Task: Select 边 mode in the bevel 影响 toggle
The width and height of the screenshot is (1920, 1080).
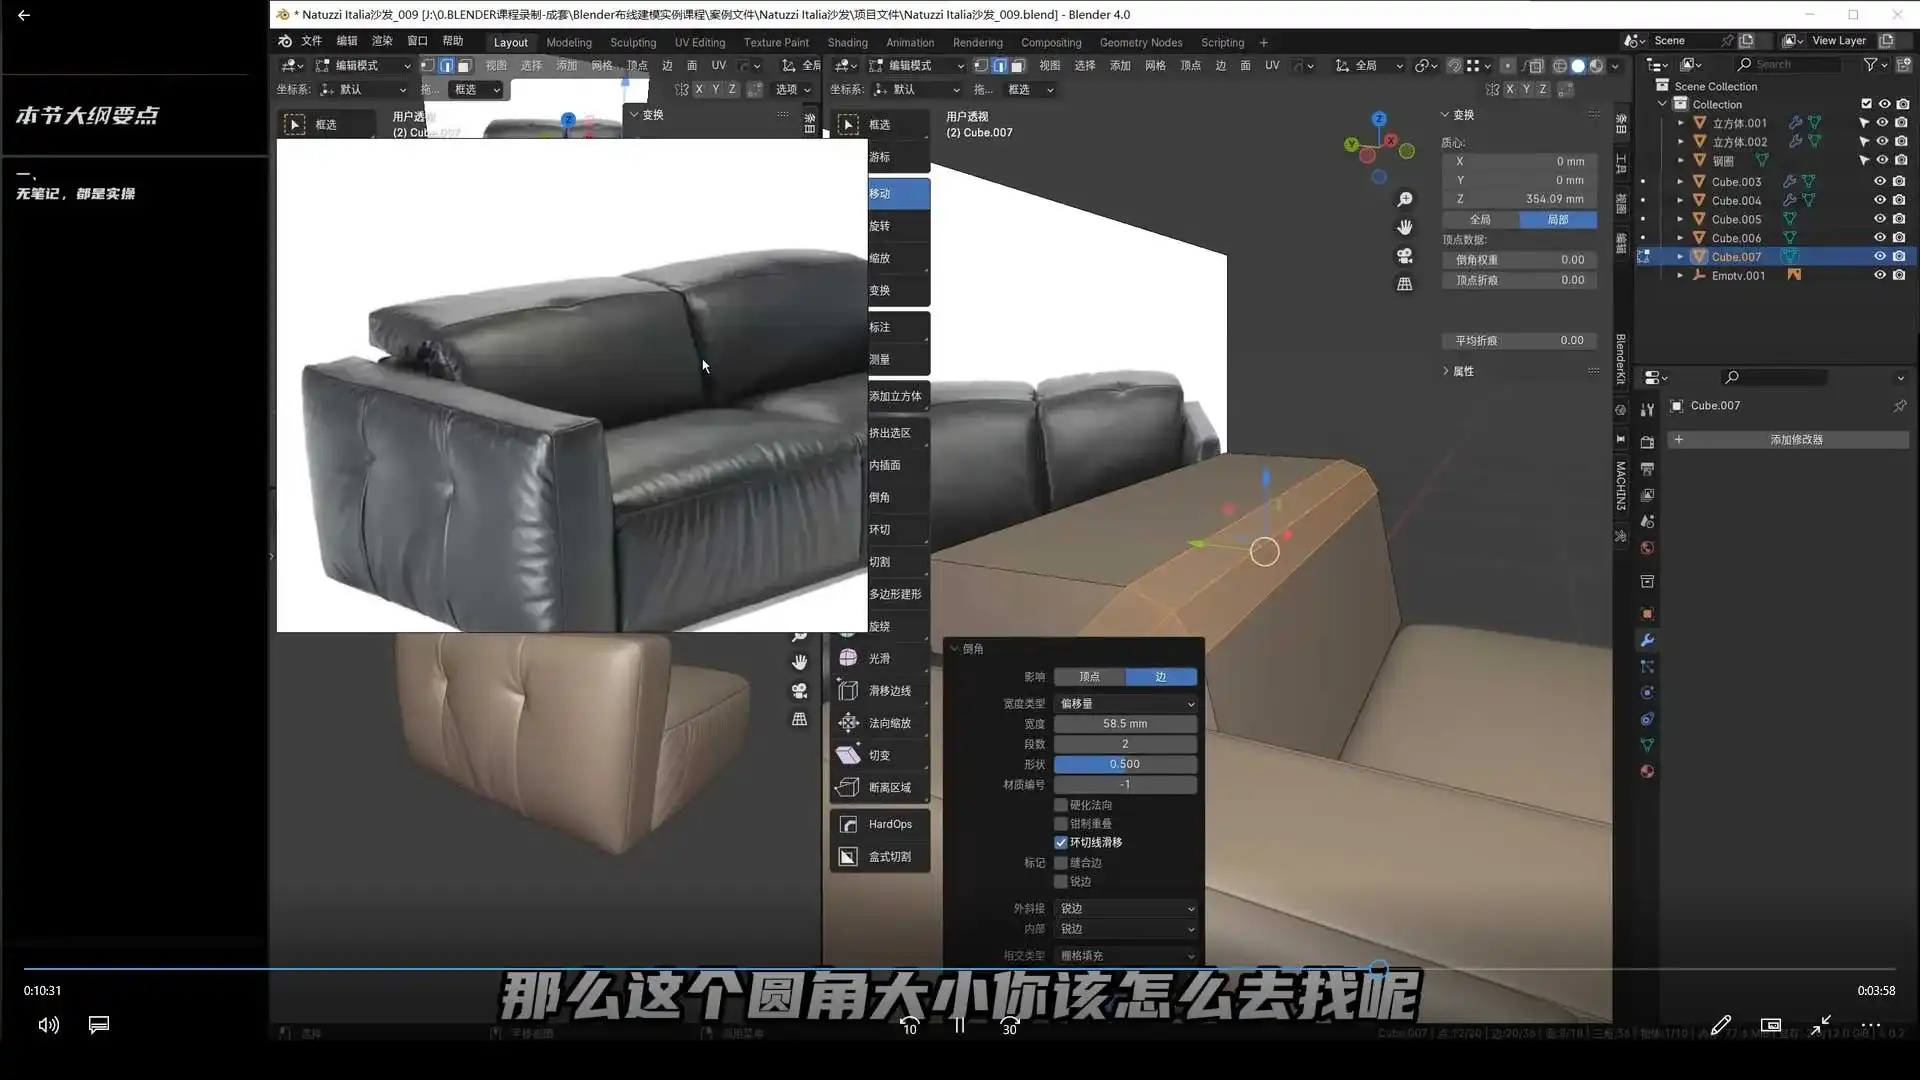Action: [x=1160, y=676]
